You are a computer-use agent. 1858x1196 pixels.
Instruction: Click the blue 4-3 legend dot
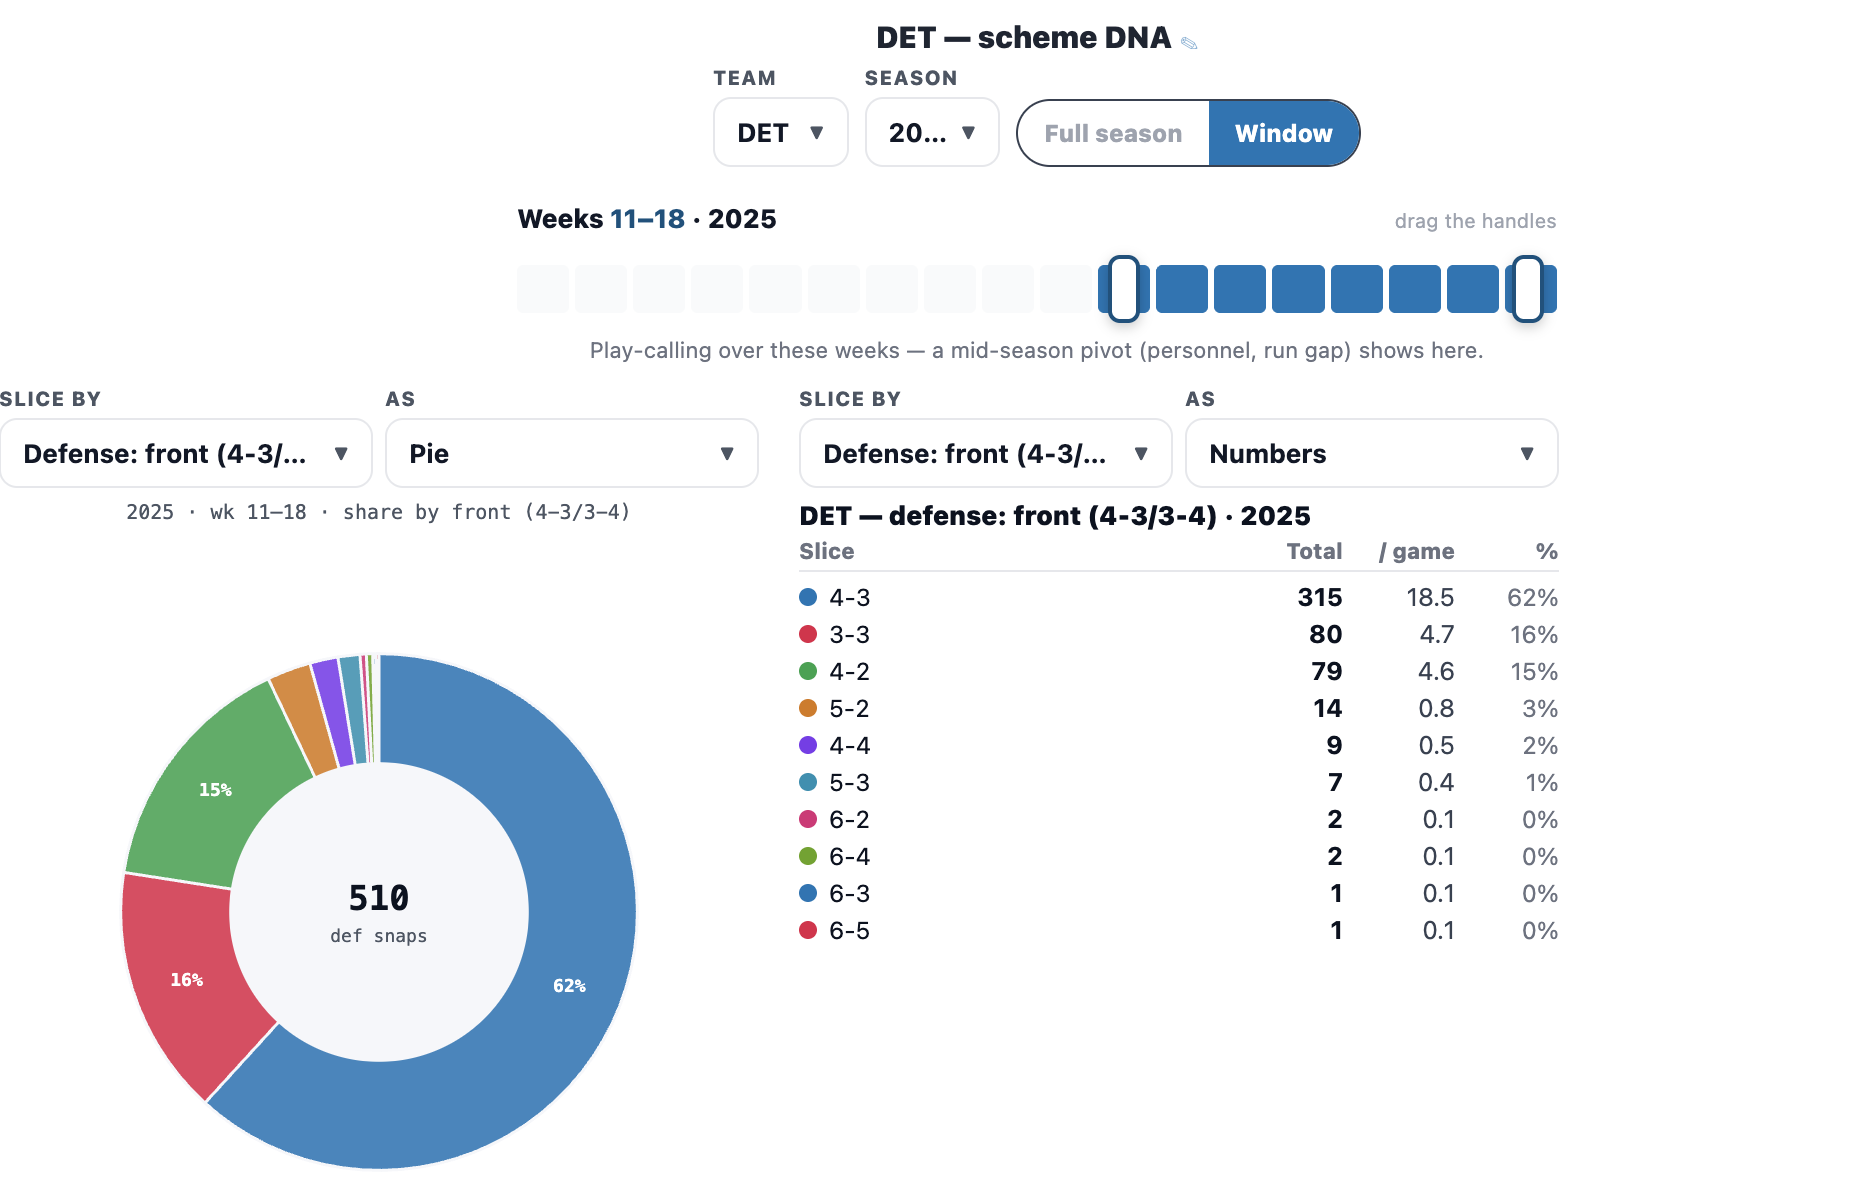808,597
